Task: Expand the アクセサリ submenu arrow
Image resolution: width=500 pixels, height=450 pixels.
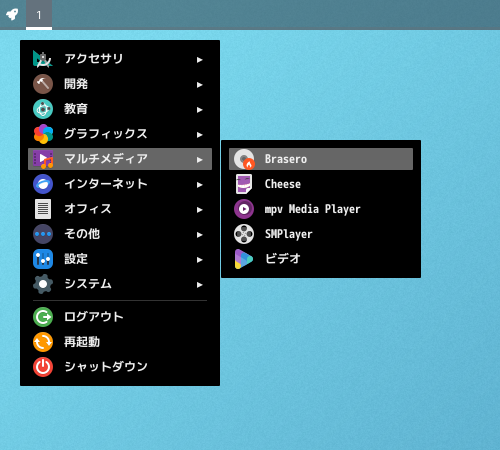Action: click(x=199, y=60)
